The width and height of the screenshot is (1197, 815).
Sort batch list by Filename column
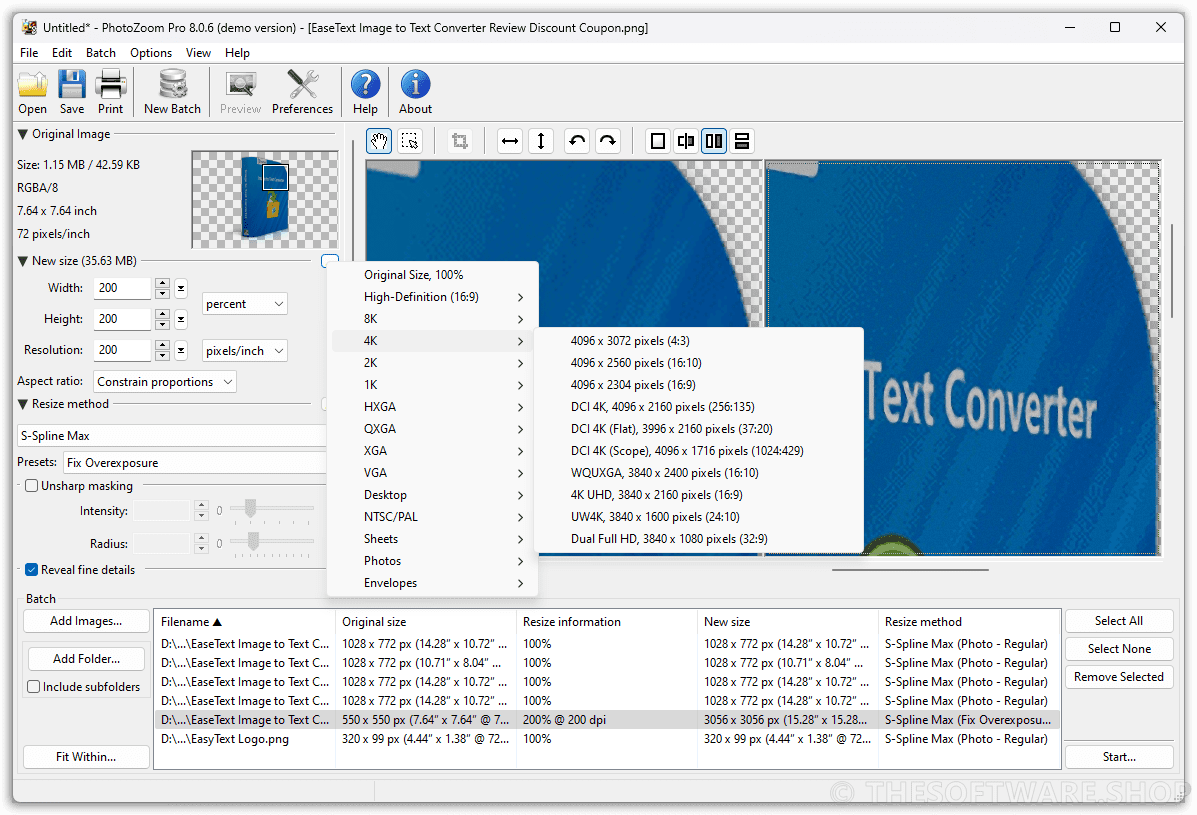tap(244, 622)
